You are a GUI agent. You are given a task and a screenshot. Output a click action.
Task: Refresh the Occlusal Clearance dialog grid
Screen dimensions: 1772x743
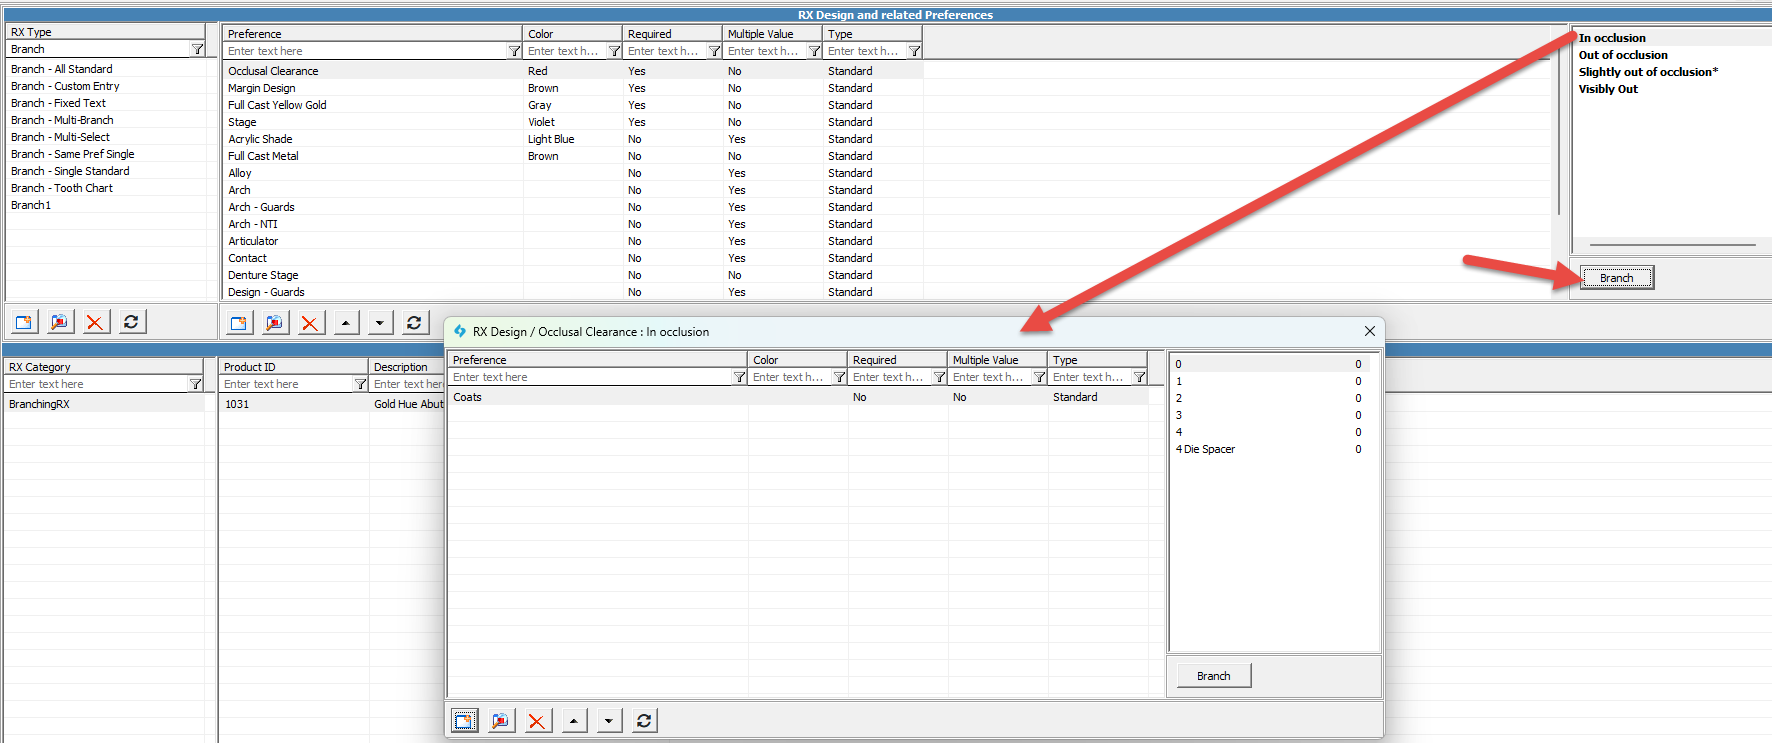644,720
